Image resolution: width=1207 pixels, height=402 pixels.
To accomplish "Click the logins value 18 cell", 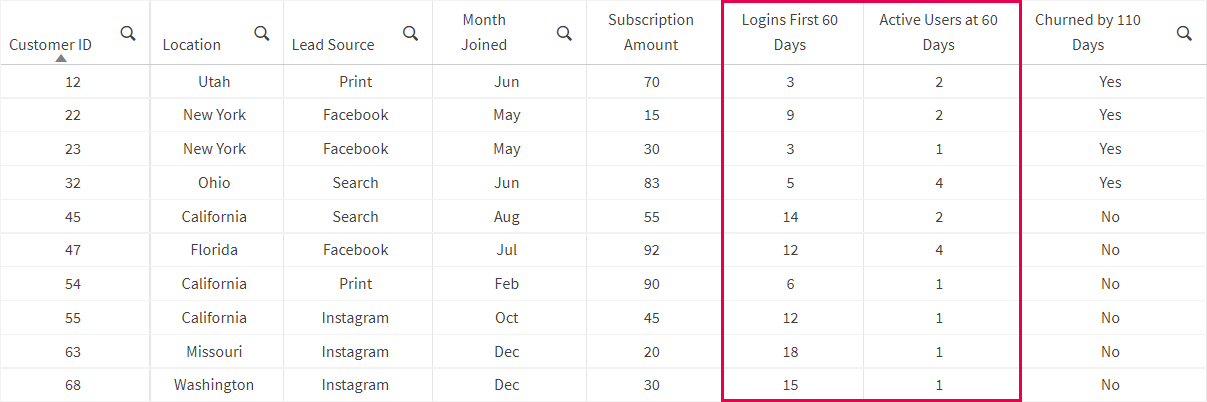I will tap(790, 351).
